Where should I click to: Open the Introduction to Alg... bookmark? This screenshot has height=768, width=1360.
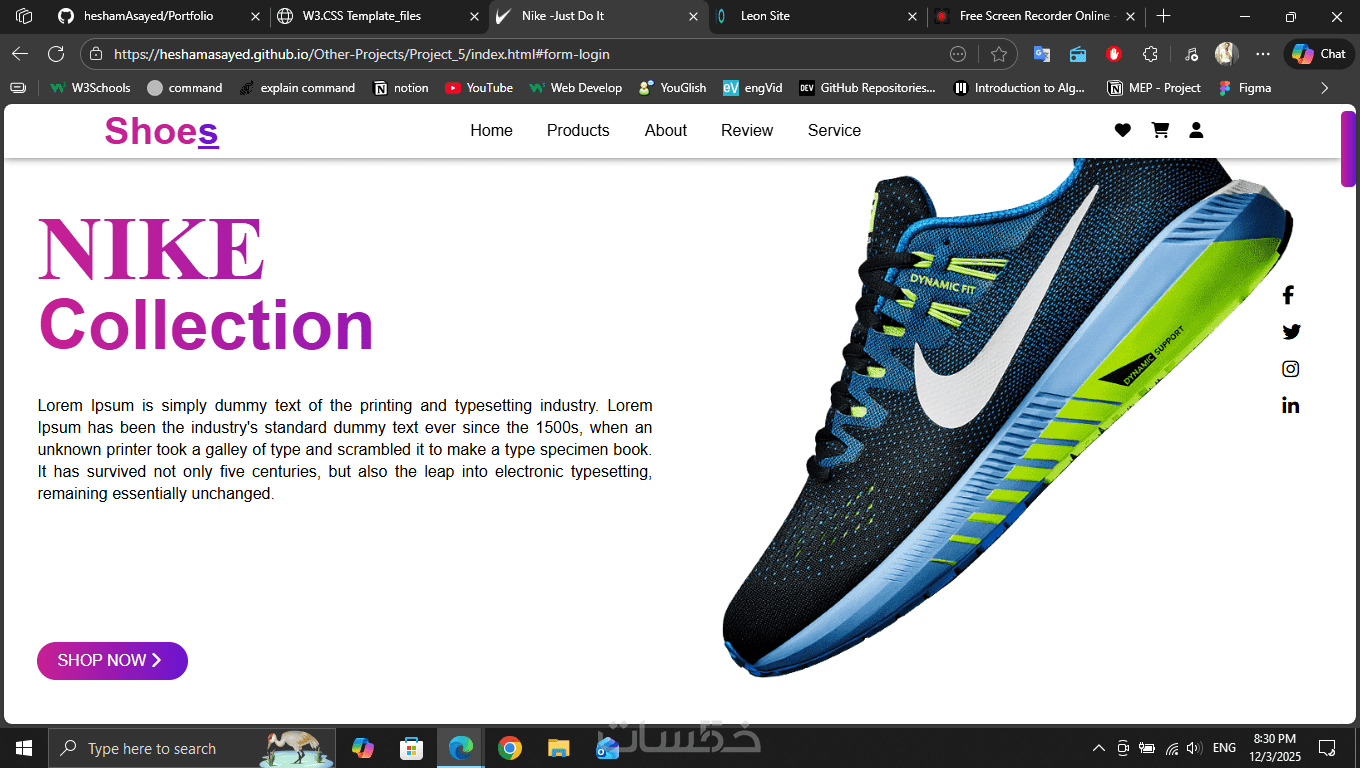[1020, 88]
